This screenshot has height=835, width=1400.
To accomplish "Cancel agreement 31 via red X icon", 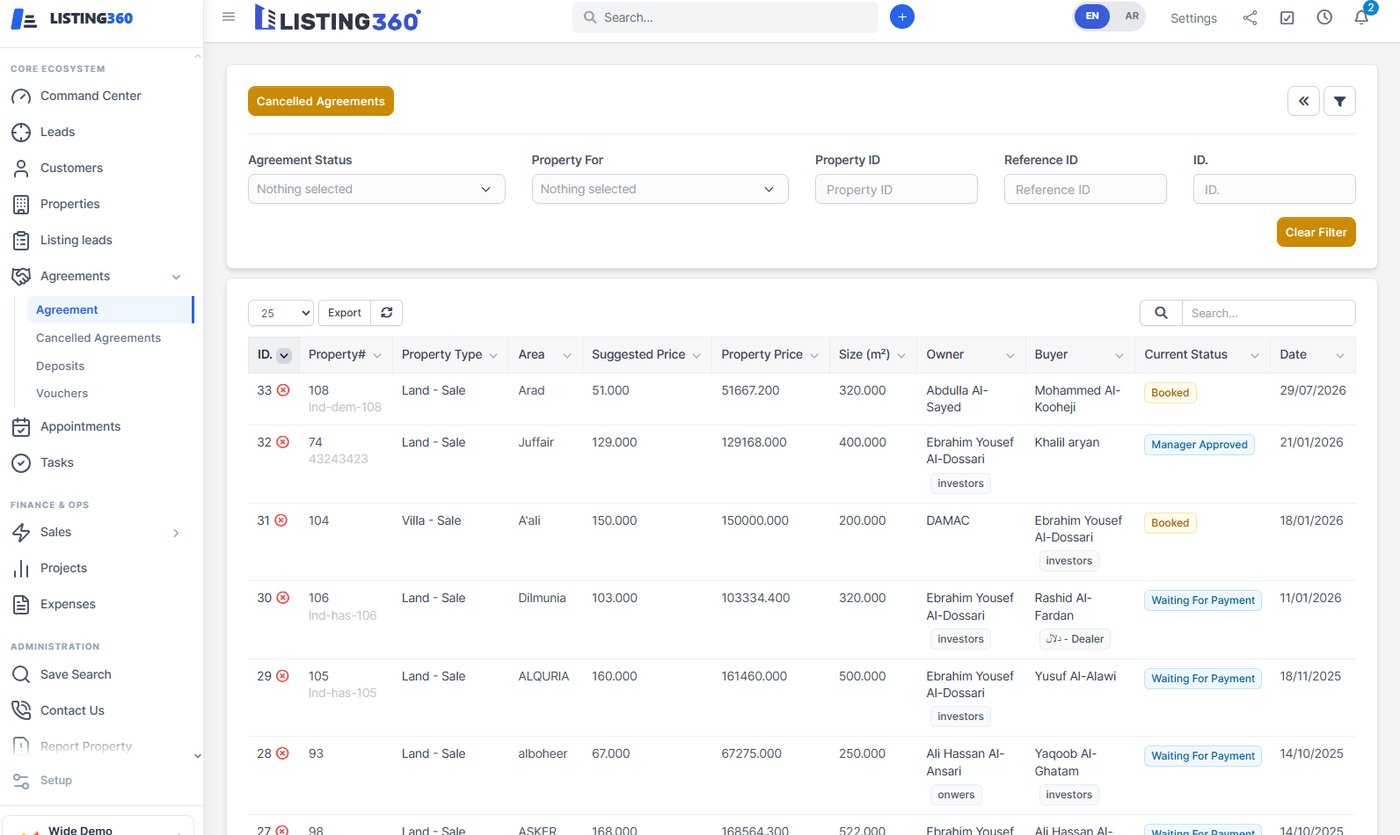I will pyautogui.click(x=281, y=521).
